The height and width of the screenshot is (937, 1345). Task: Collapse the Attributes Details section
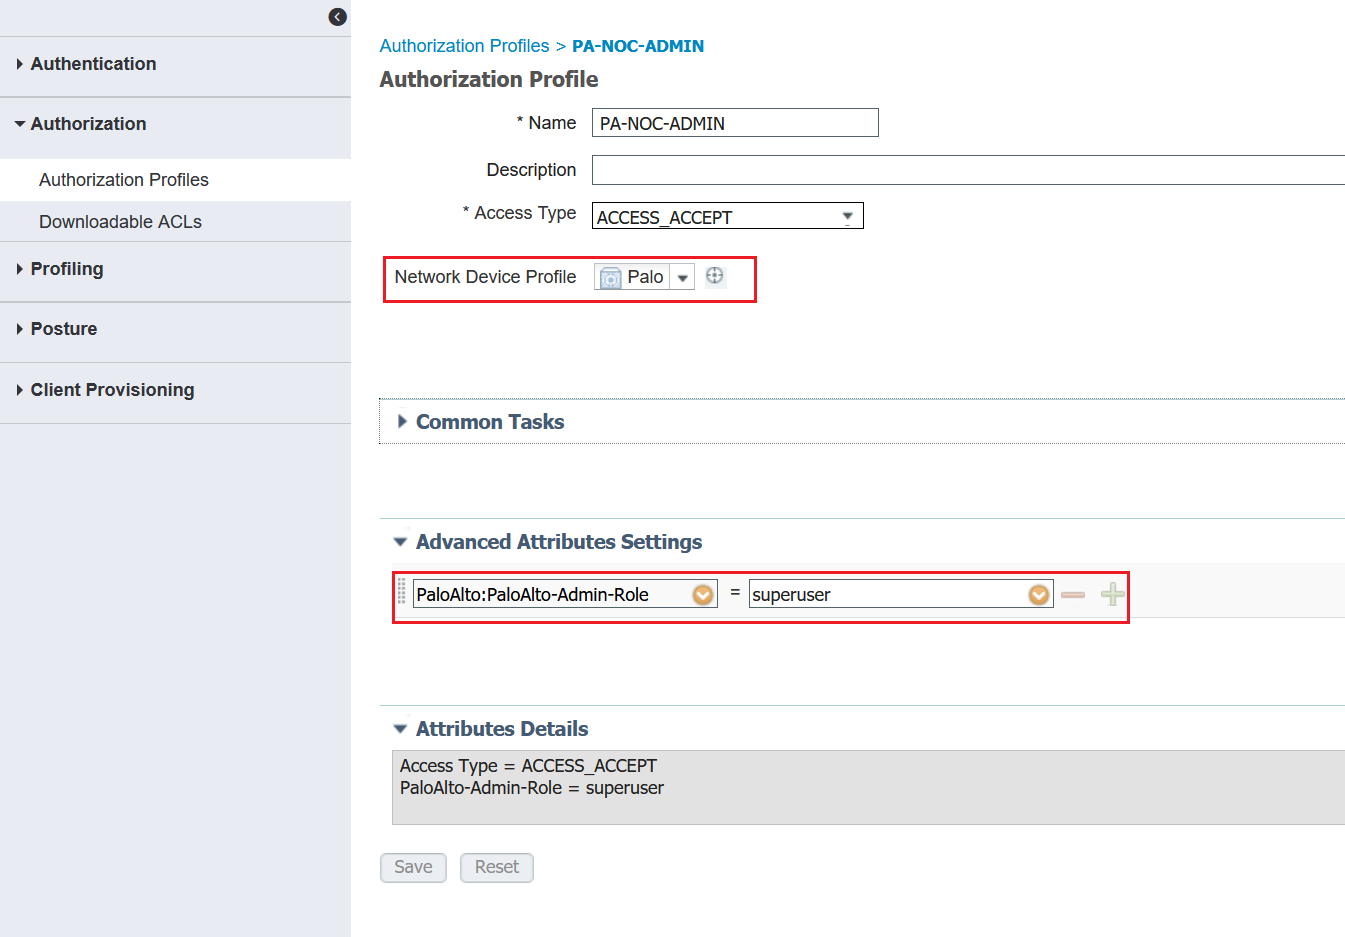[x=399, y=728]
